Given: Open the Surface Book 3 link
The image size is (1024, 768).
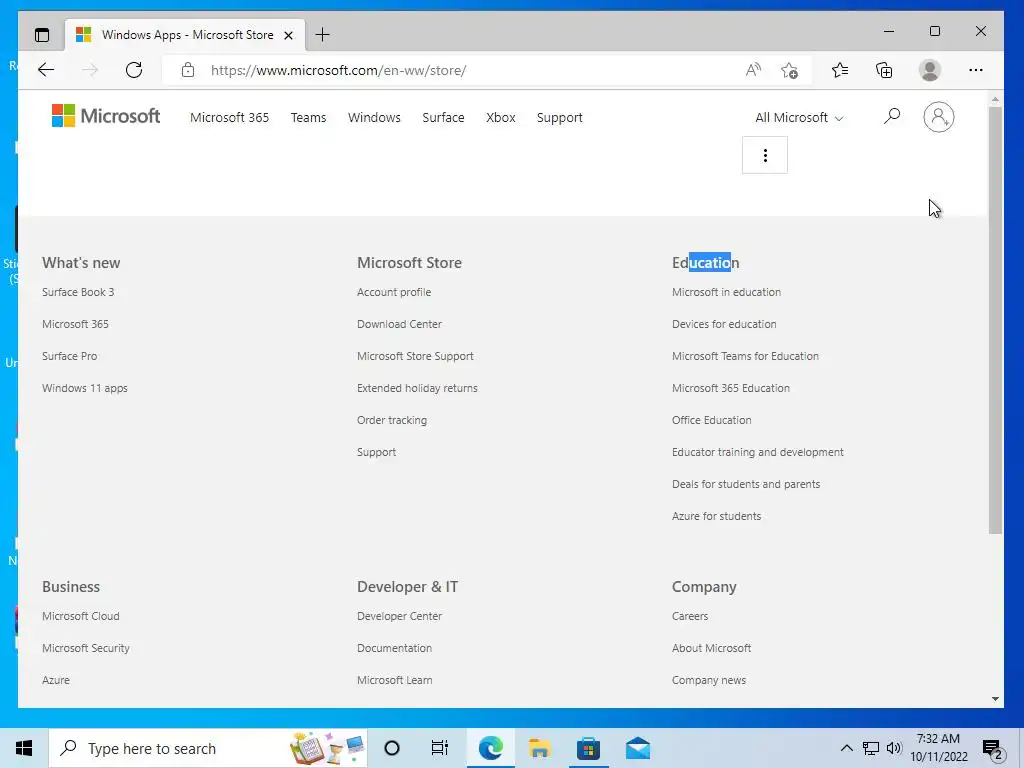Looking at the screenshot, I should coord(78,292).
